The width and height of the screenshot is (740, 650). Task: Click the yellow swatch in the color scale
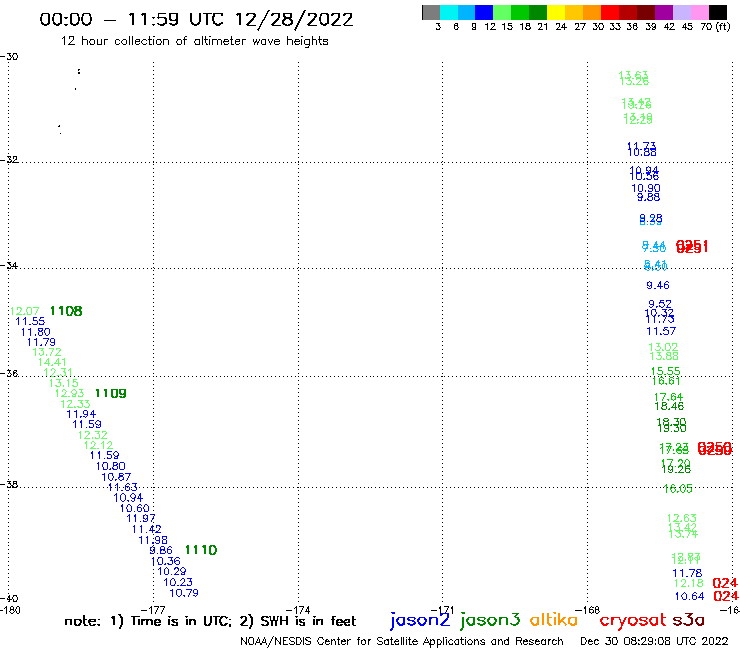556,12
